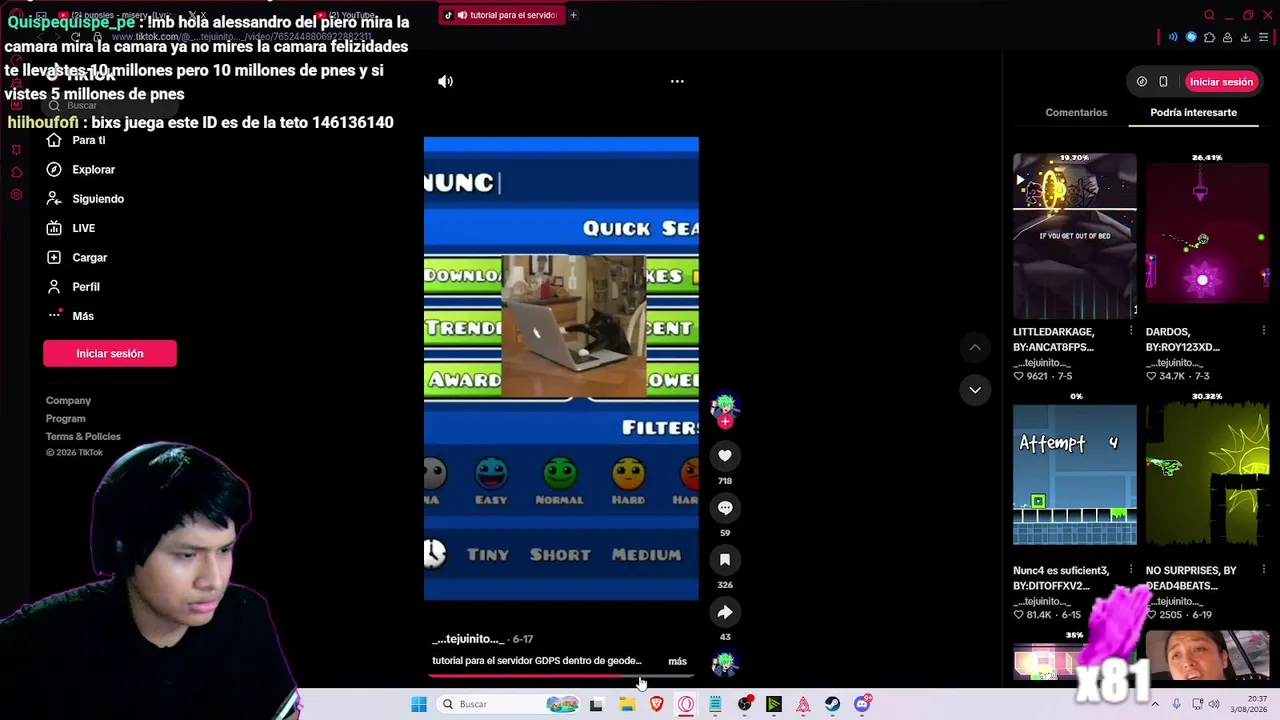
Task: Open options for the DARDOS video card
Action: (x=1264, y=331)
